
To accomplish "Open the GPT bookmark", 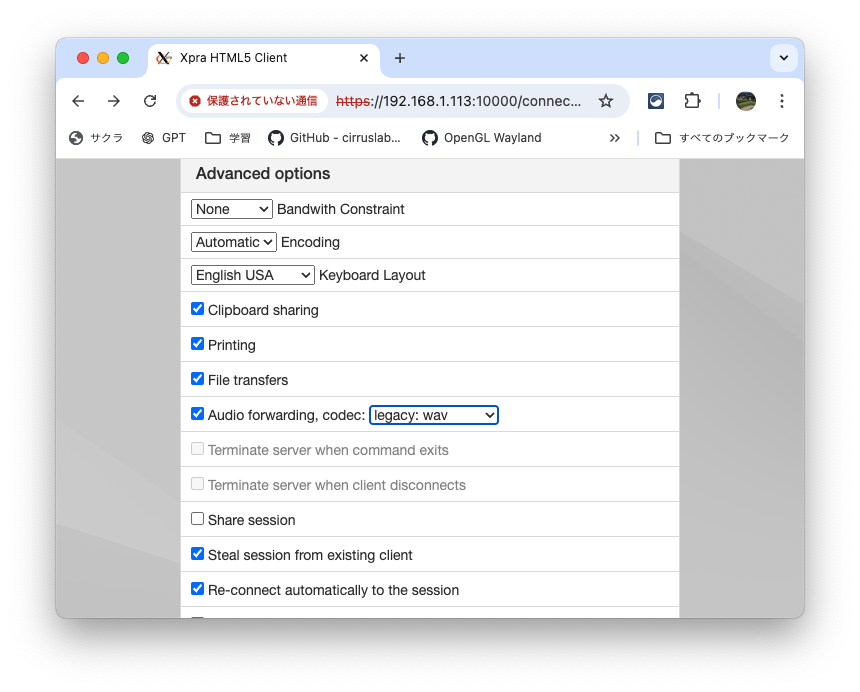I will click(x=164, y=138).
